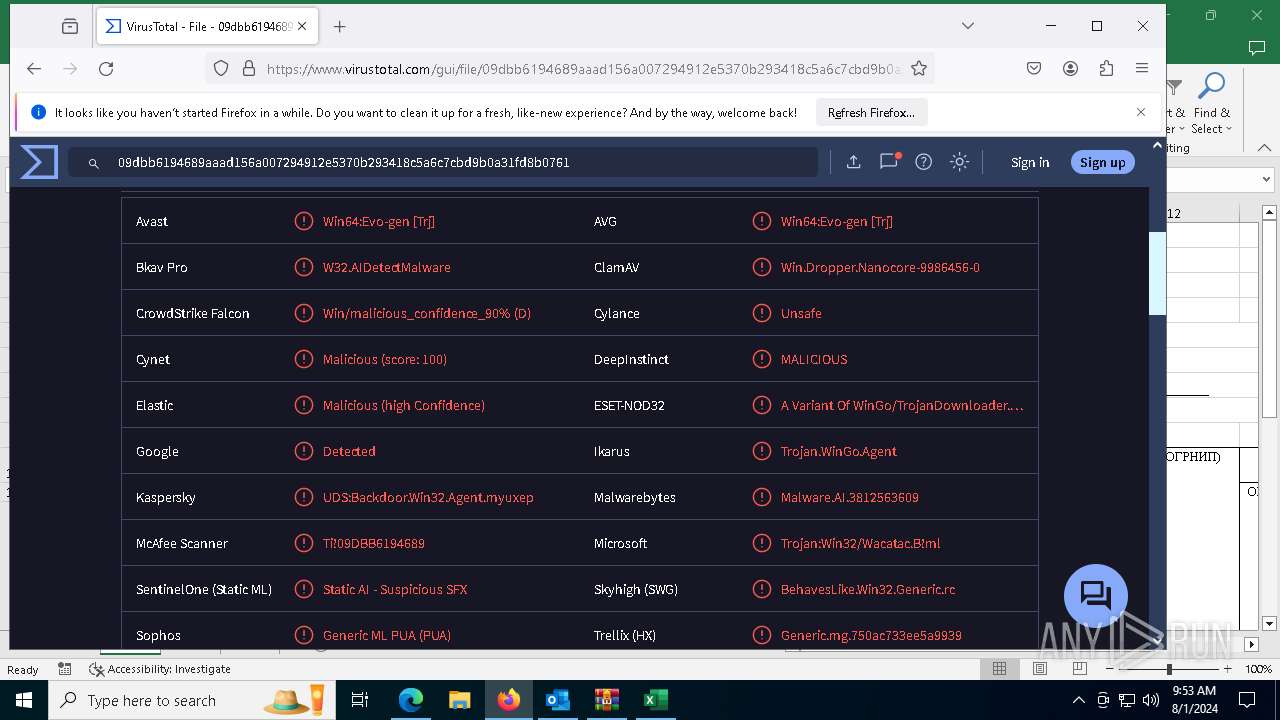Viewport: 1280px width, 720px height.
Task: Click the tracking protection shield icon
Action: (x=221, y=69)
